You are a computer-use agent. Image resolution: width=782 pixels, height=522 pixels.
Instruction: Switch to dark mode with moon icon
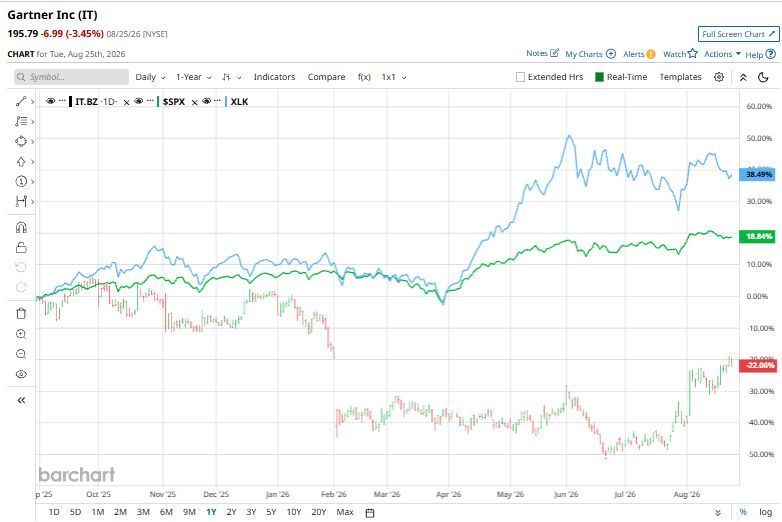763,77
